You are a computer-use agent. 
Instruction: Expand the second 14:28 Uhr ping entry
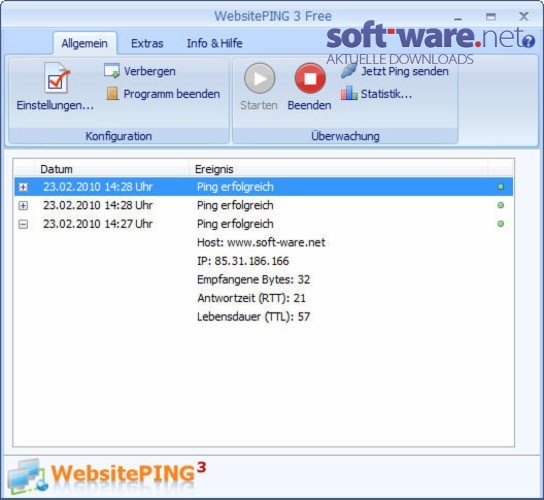click(23, 206)
